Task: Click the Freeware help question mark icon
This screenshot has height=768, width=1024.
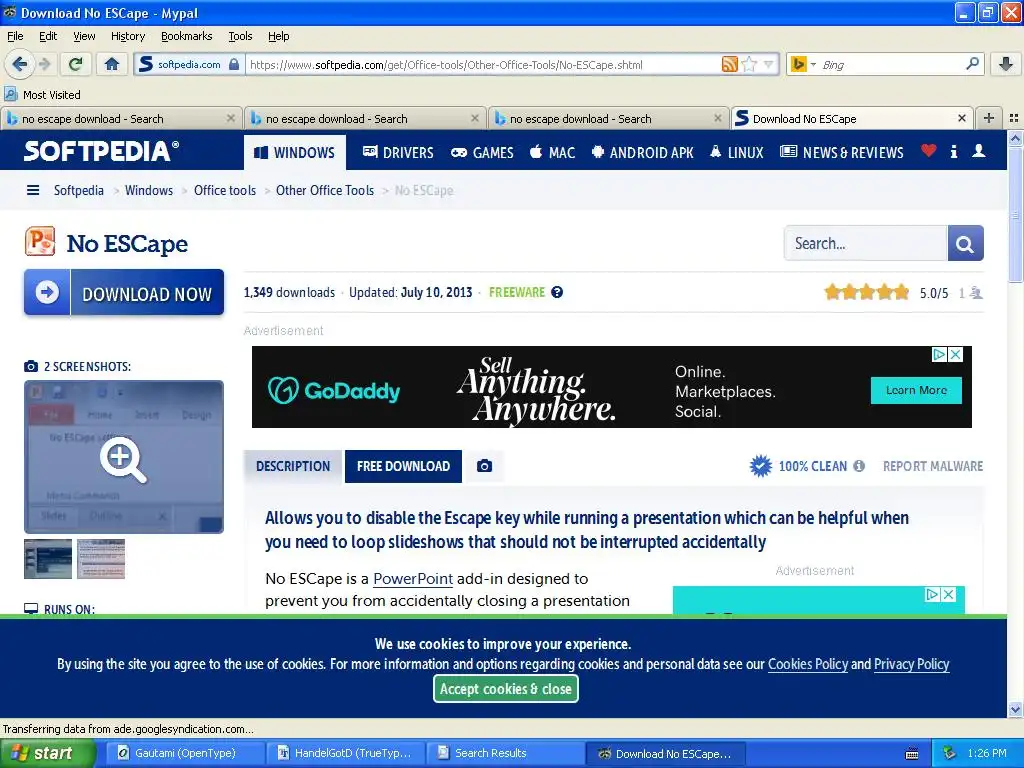Action: [557, 292]
